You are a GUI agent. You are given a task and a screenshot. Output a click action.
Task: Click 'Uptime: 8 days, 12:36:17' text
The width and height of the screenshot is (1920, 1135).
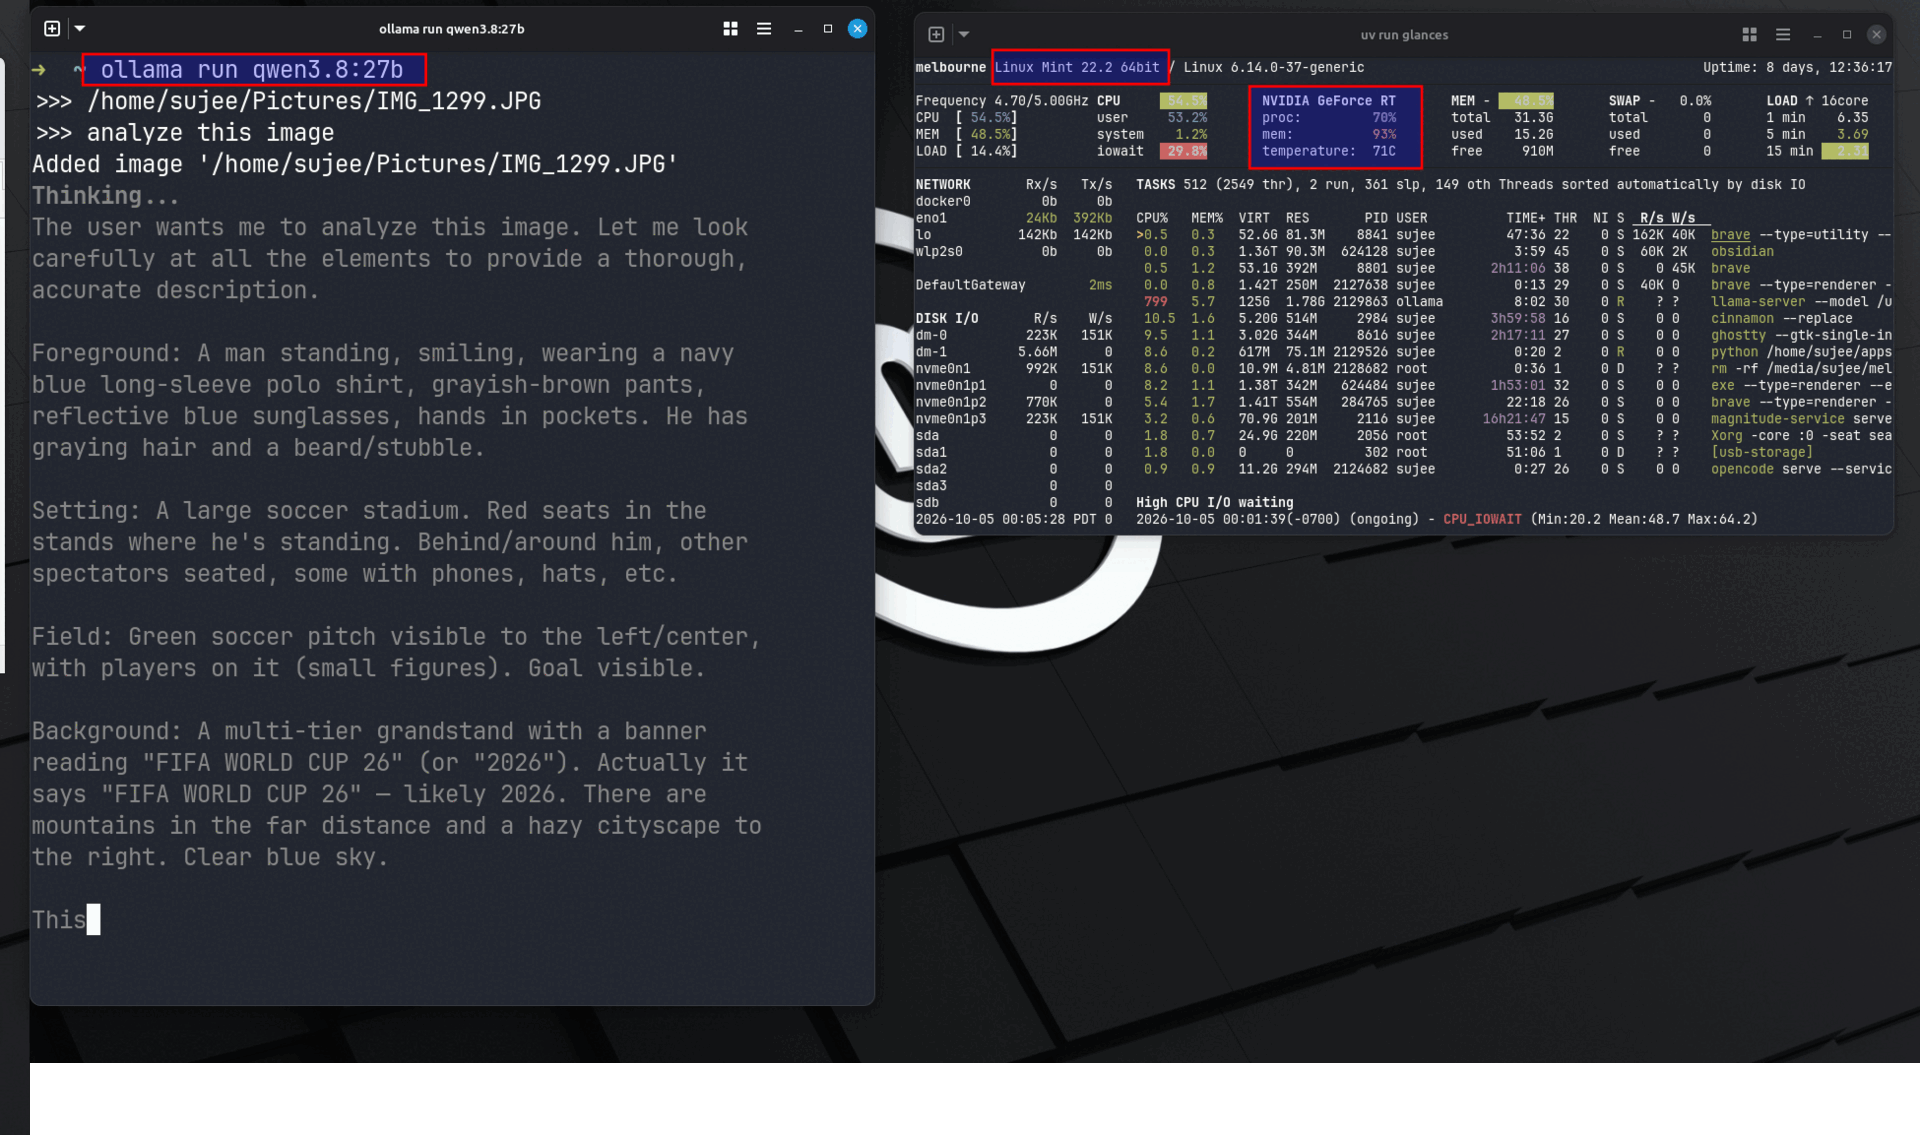coord(1797,68)
